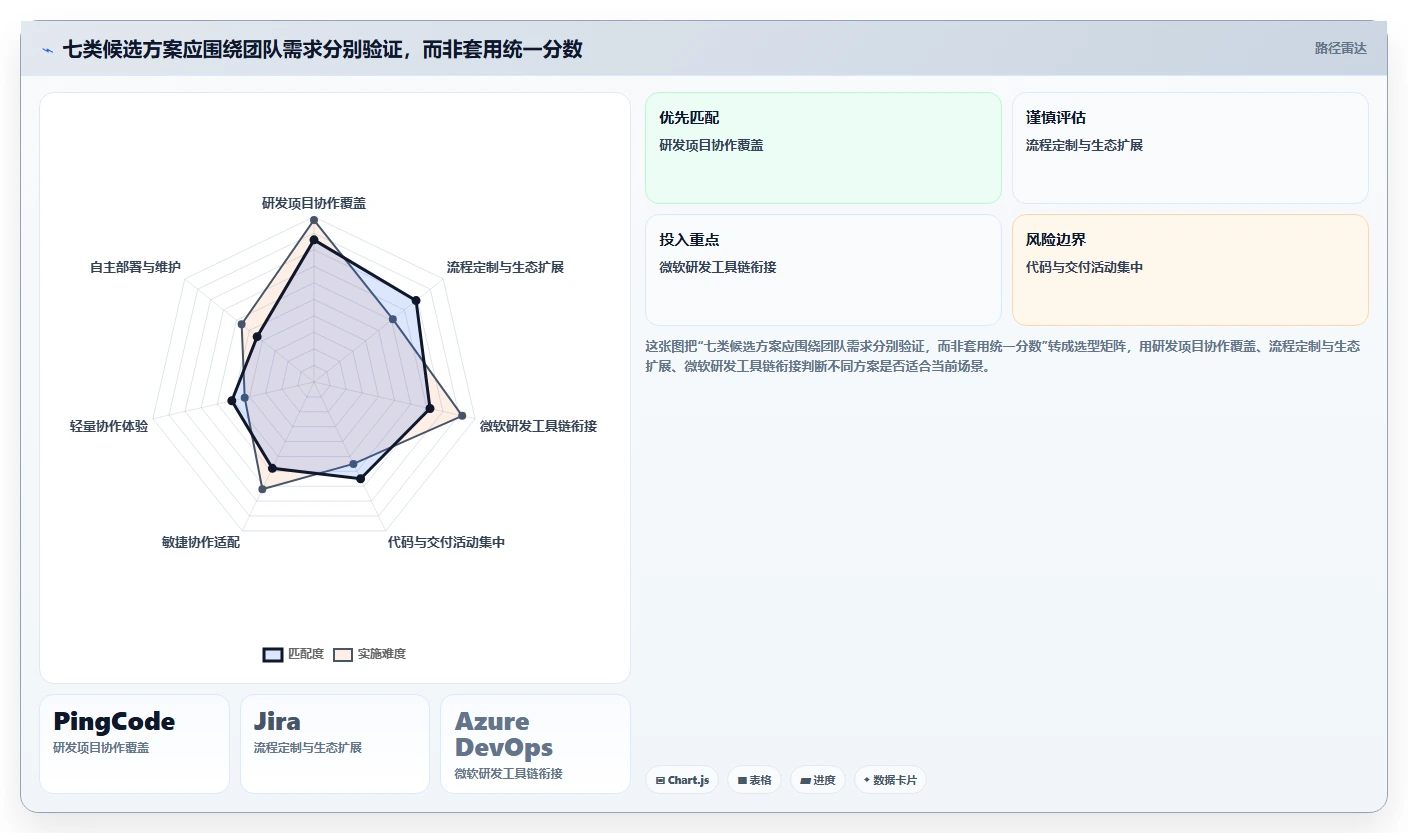Click the 实施难度 data point on 自主部署与维护 axis

tap(241, 324)
